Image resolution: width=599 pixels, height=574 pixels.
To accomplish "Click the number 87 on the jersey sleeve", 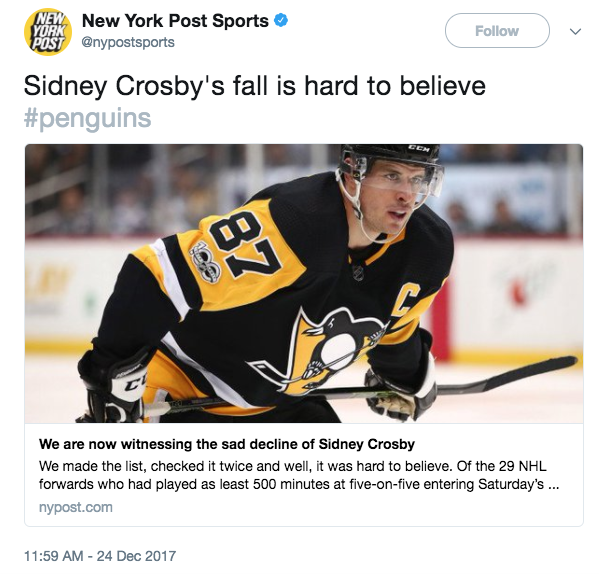I will (x=249, y=244).
